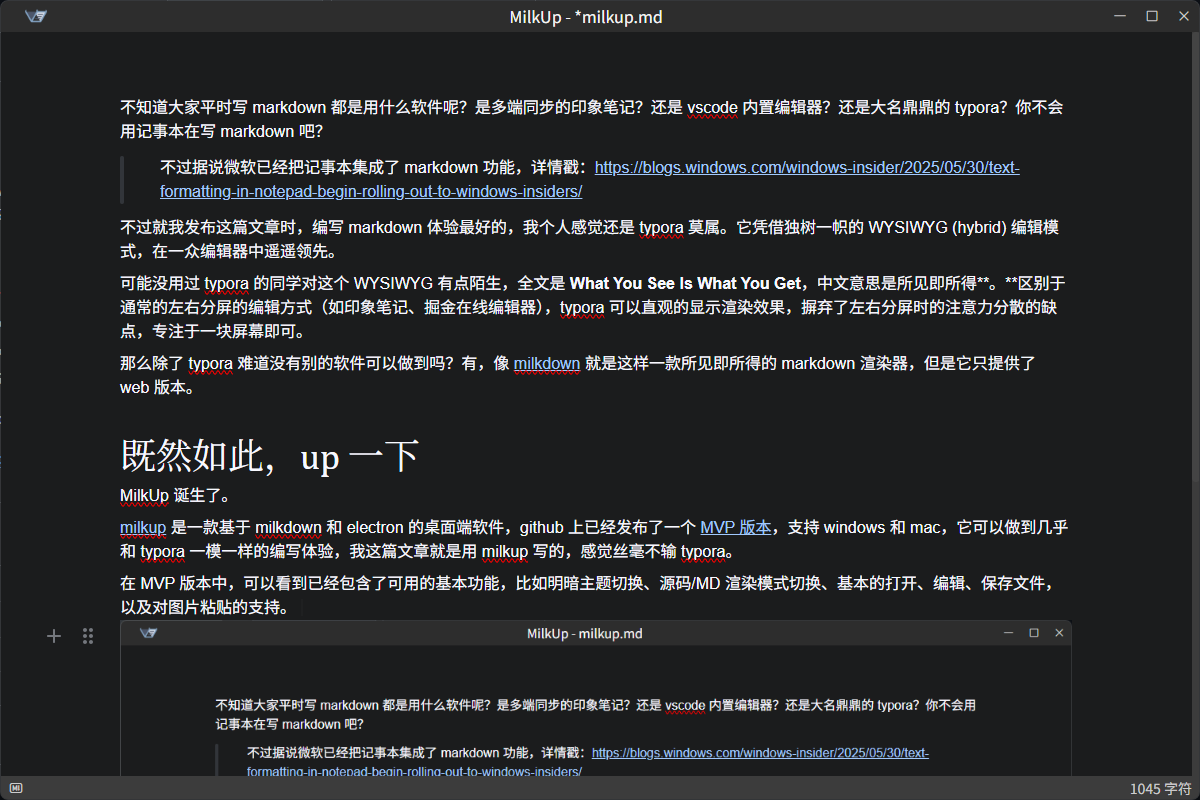This screenshot has width=1200, height=800.
Task: Click the 1045 字符 character count
Action: tap(1159, 789)
